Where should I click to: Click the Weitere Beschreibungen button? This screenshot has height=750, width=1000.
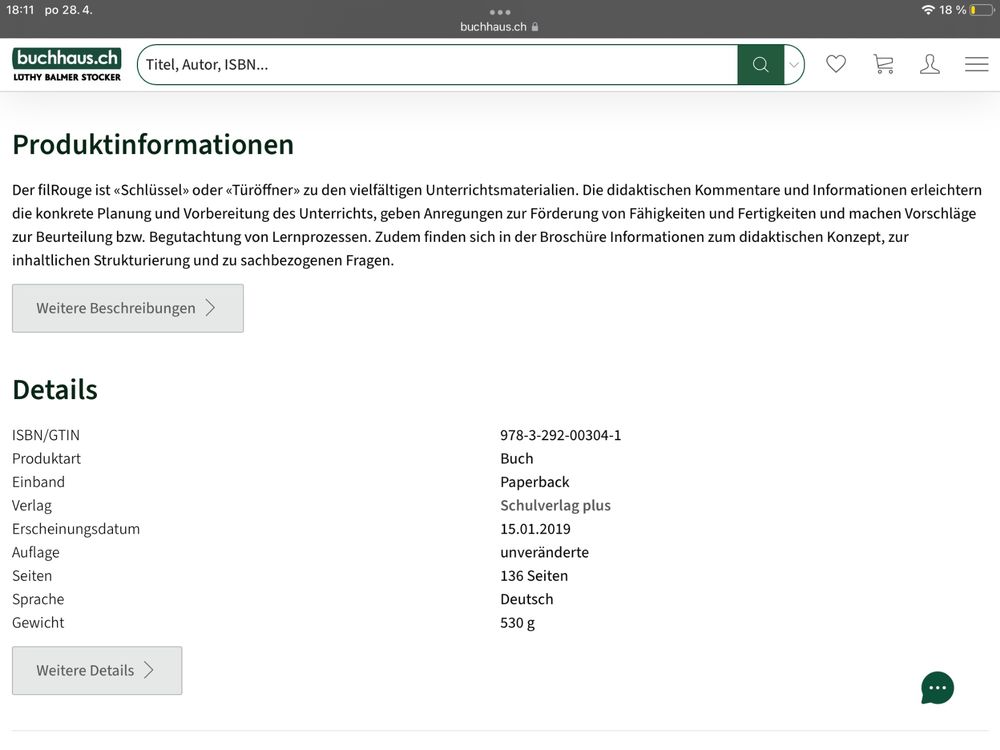(x=128, y=308)
